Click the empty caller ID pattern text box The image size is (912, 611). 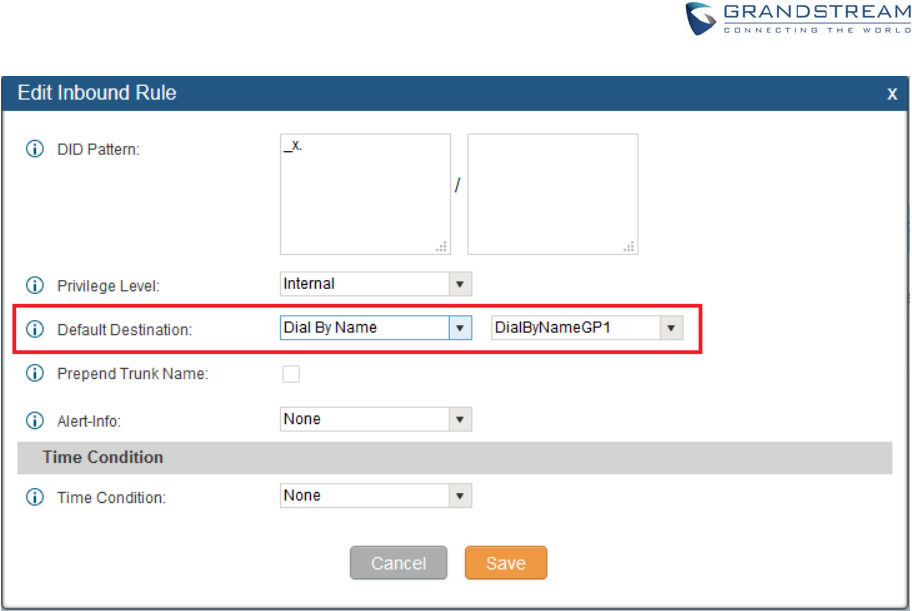pos(553,194)
